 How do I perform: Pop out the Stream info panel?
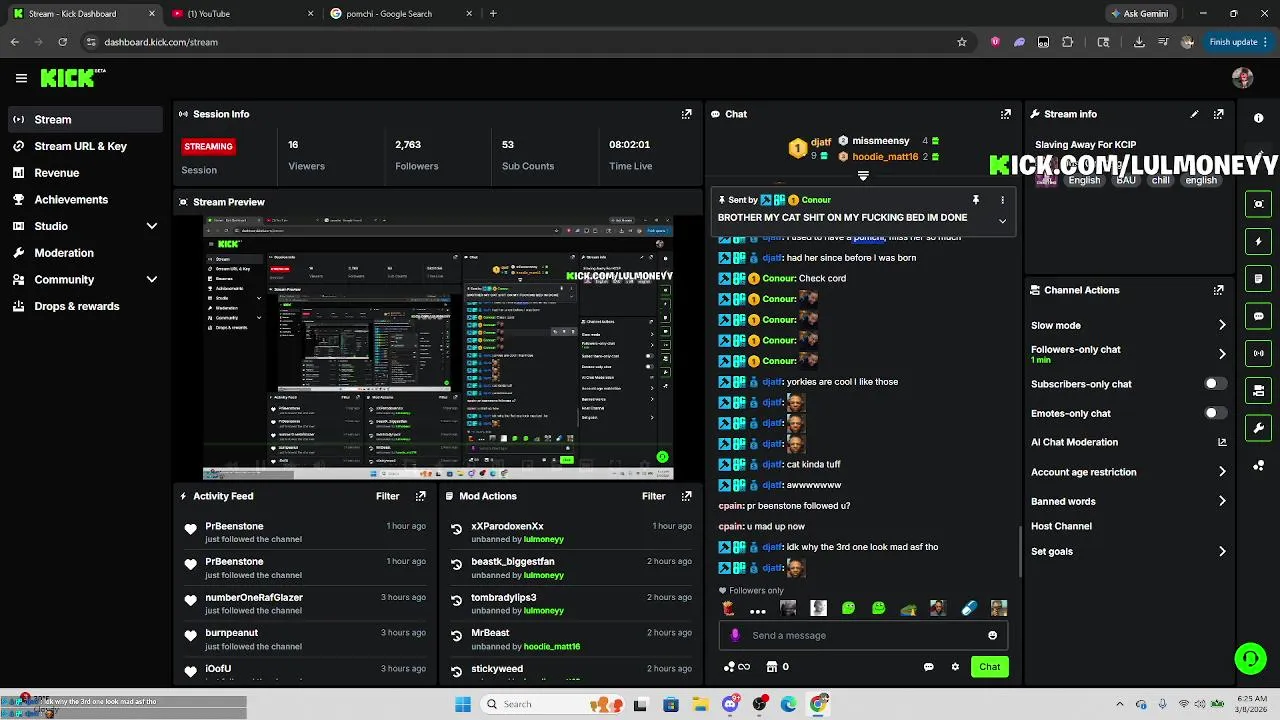click(x=1218, y=114)
